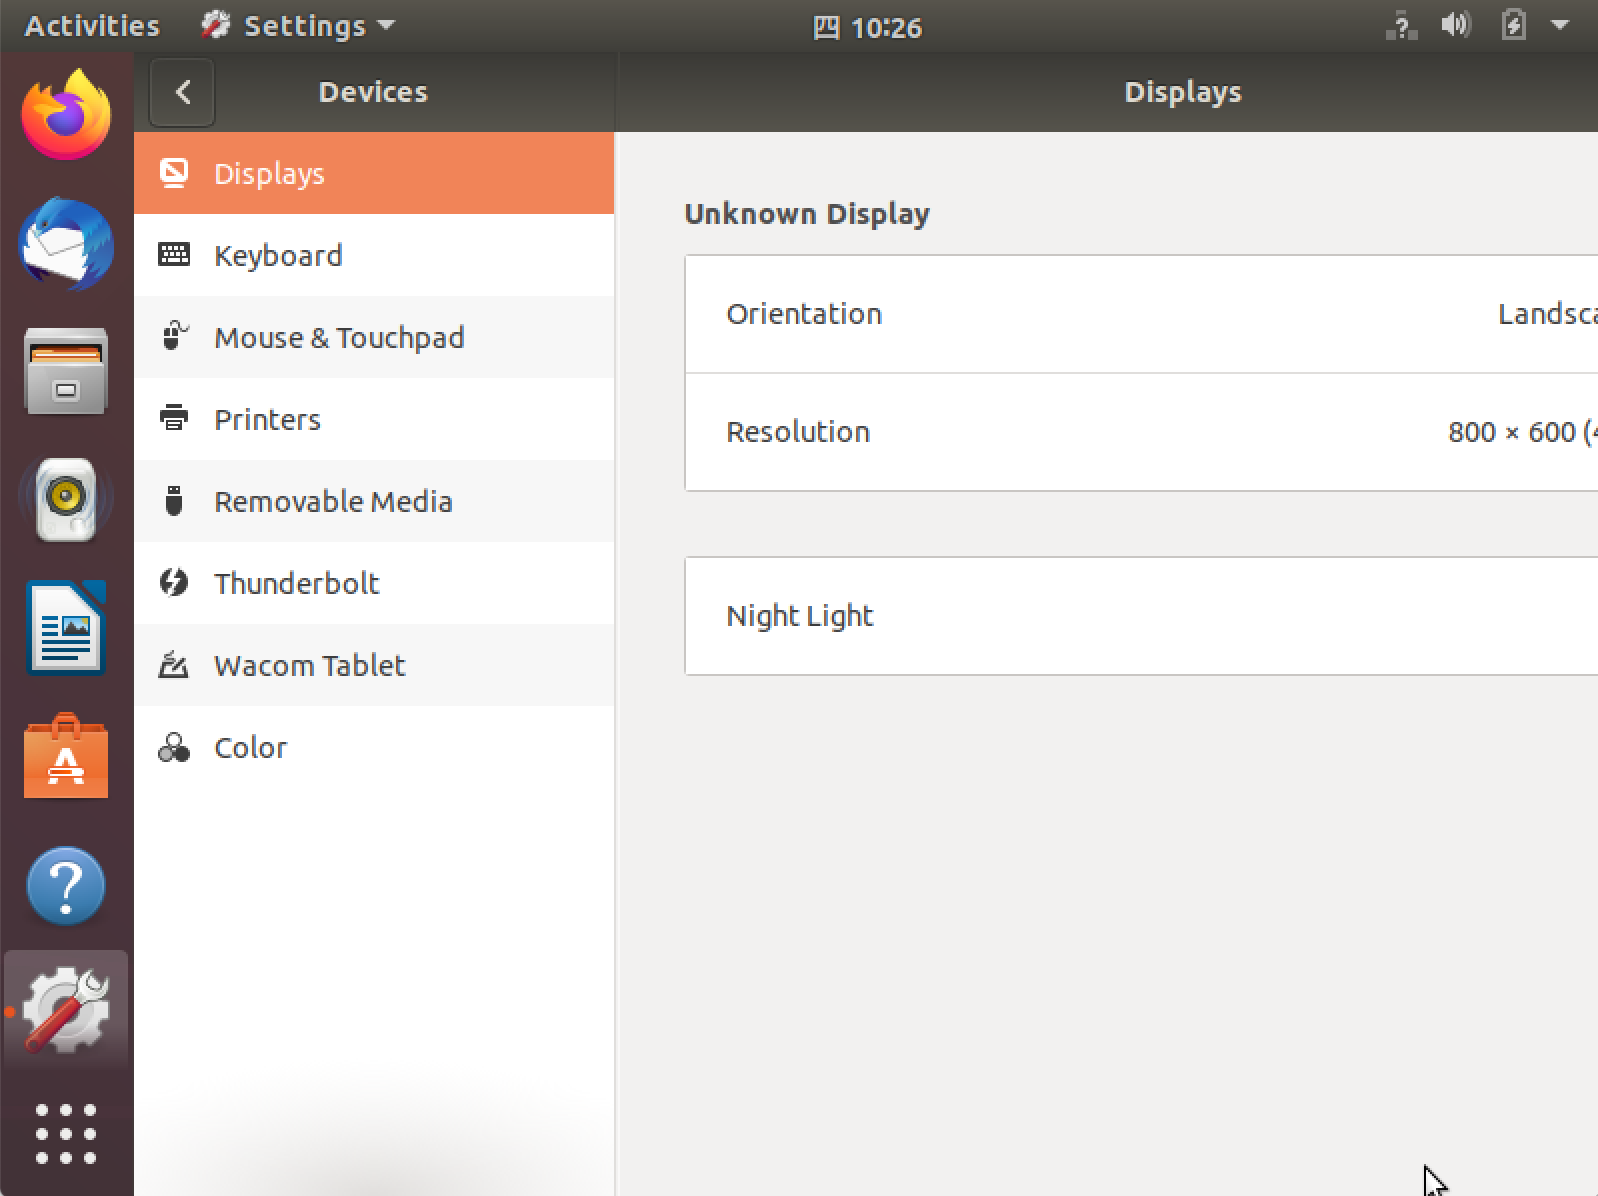Click the battery icon in top bar
This screenshot has width=1598, height=1196.
coord(1513,25)
